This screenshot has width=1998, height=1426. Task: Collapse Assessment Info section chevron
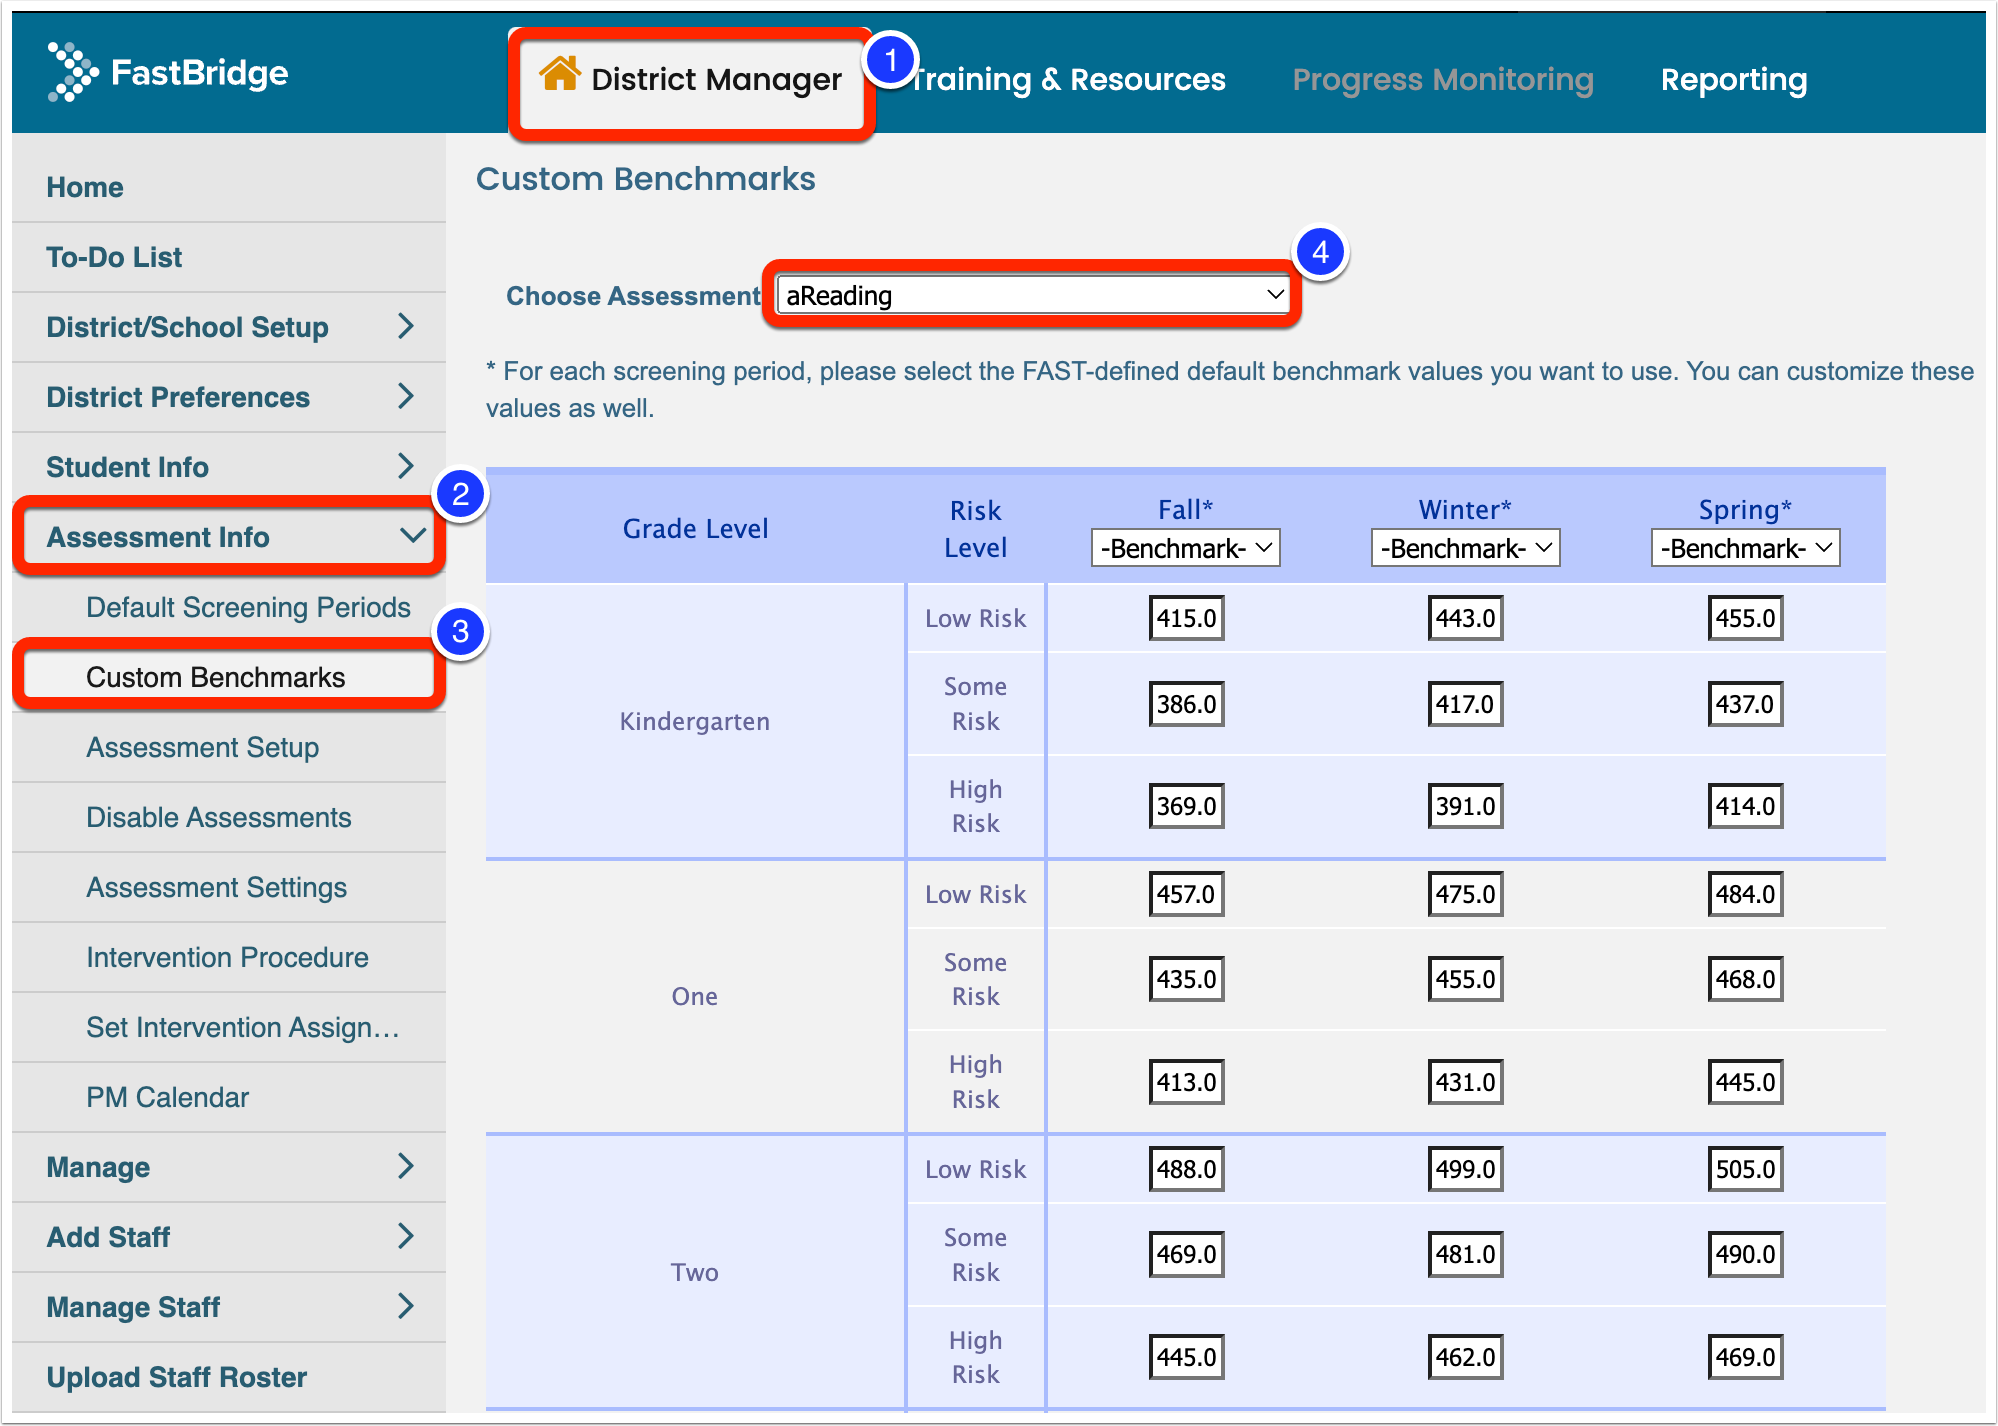412,536
